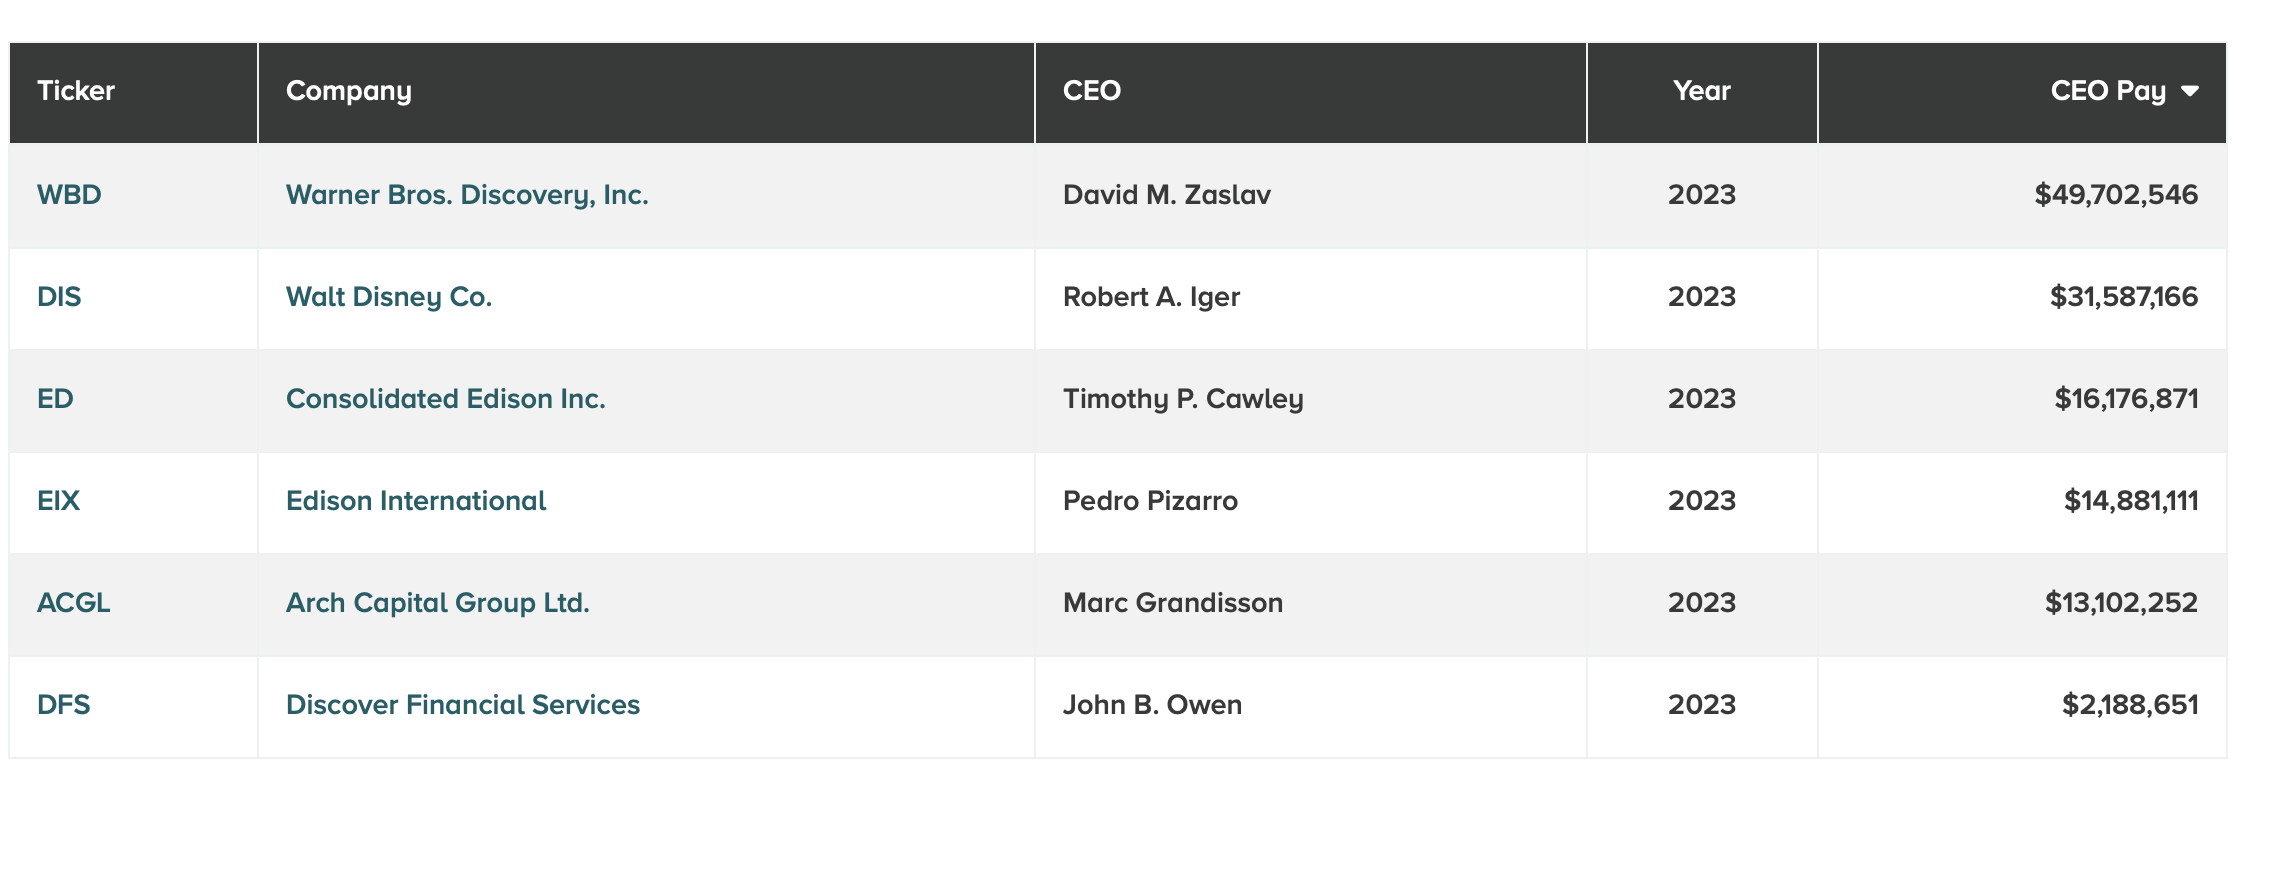Click the CEO Pay sort arrow icon
Screen dimensions: 2284x894
click(2189, 91)
